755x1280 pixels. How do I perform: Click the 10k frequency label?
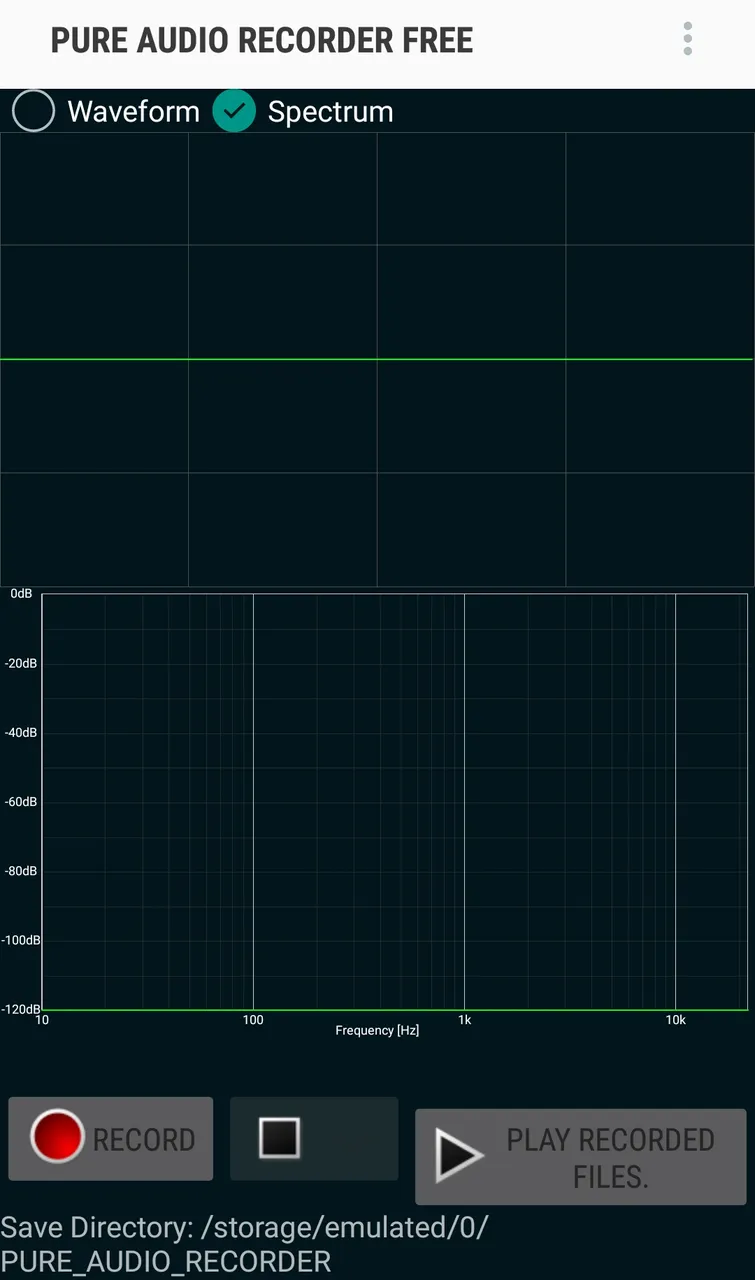click(676, 1020)
